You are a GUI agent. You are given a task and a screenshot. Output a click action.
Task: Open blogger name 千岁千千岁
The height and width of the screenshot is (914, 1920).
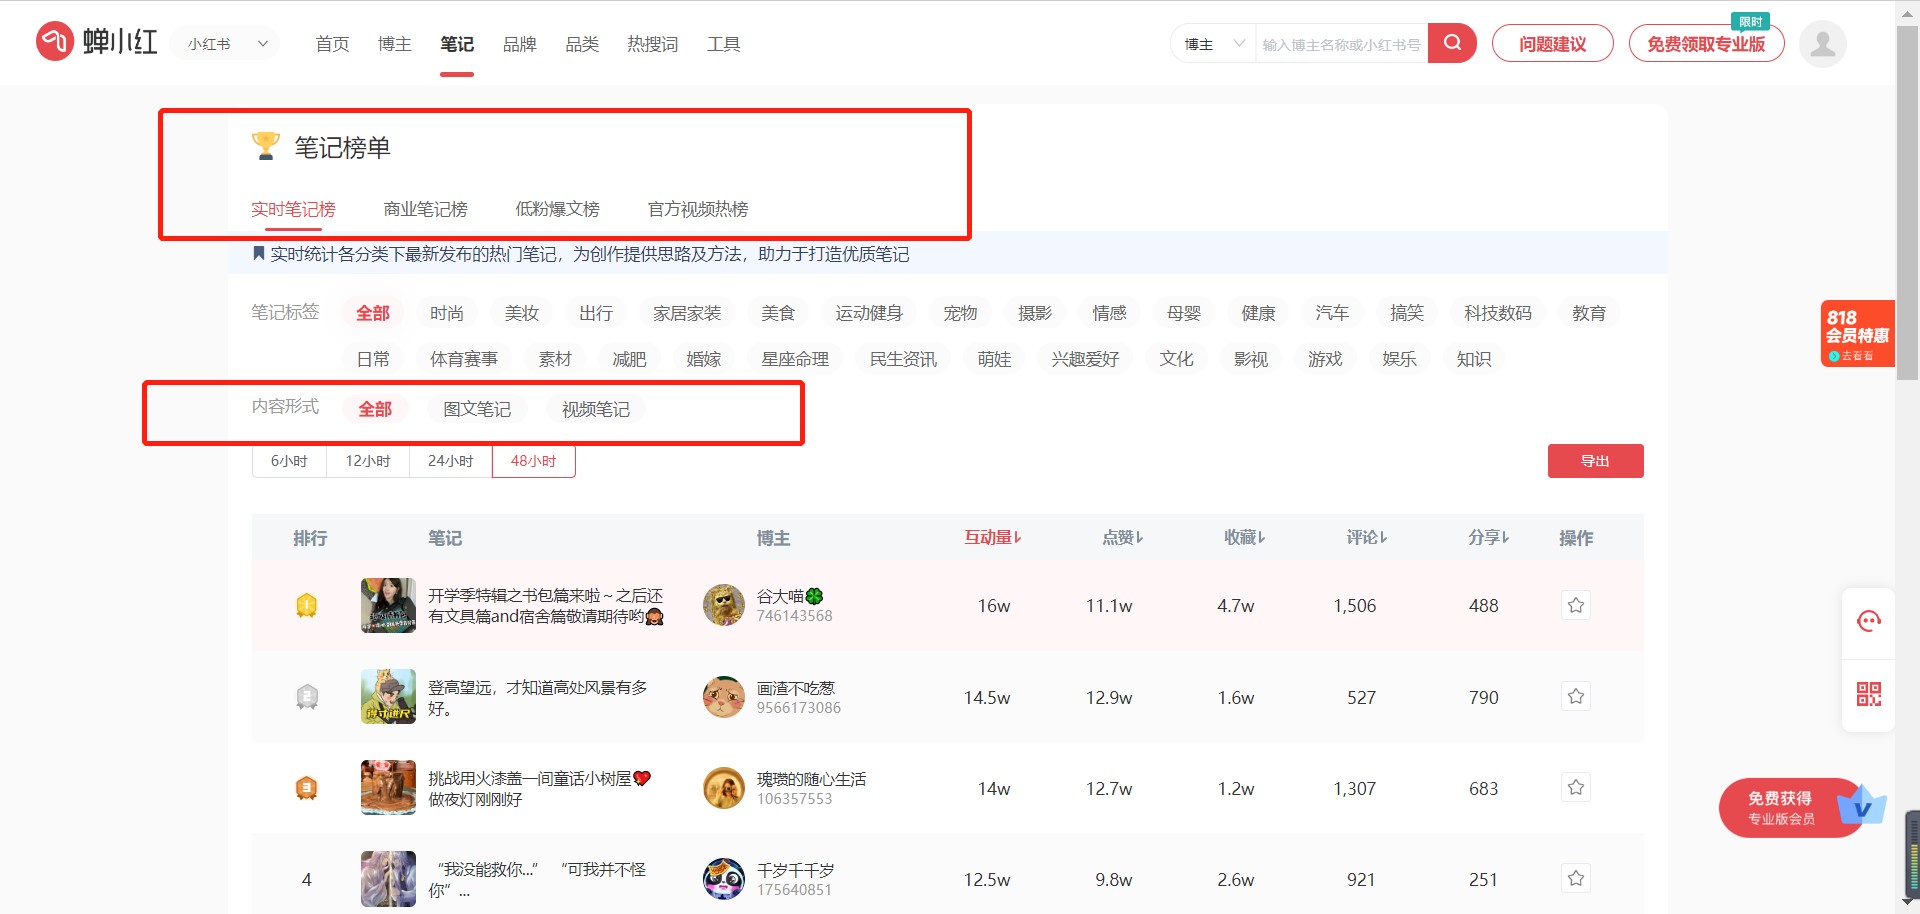[x=795, y=870]
